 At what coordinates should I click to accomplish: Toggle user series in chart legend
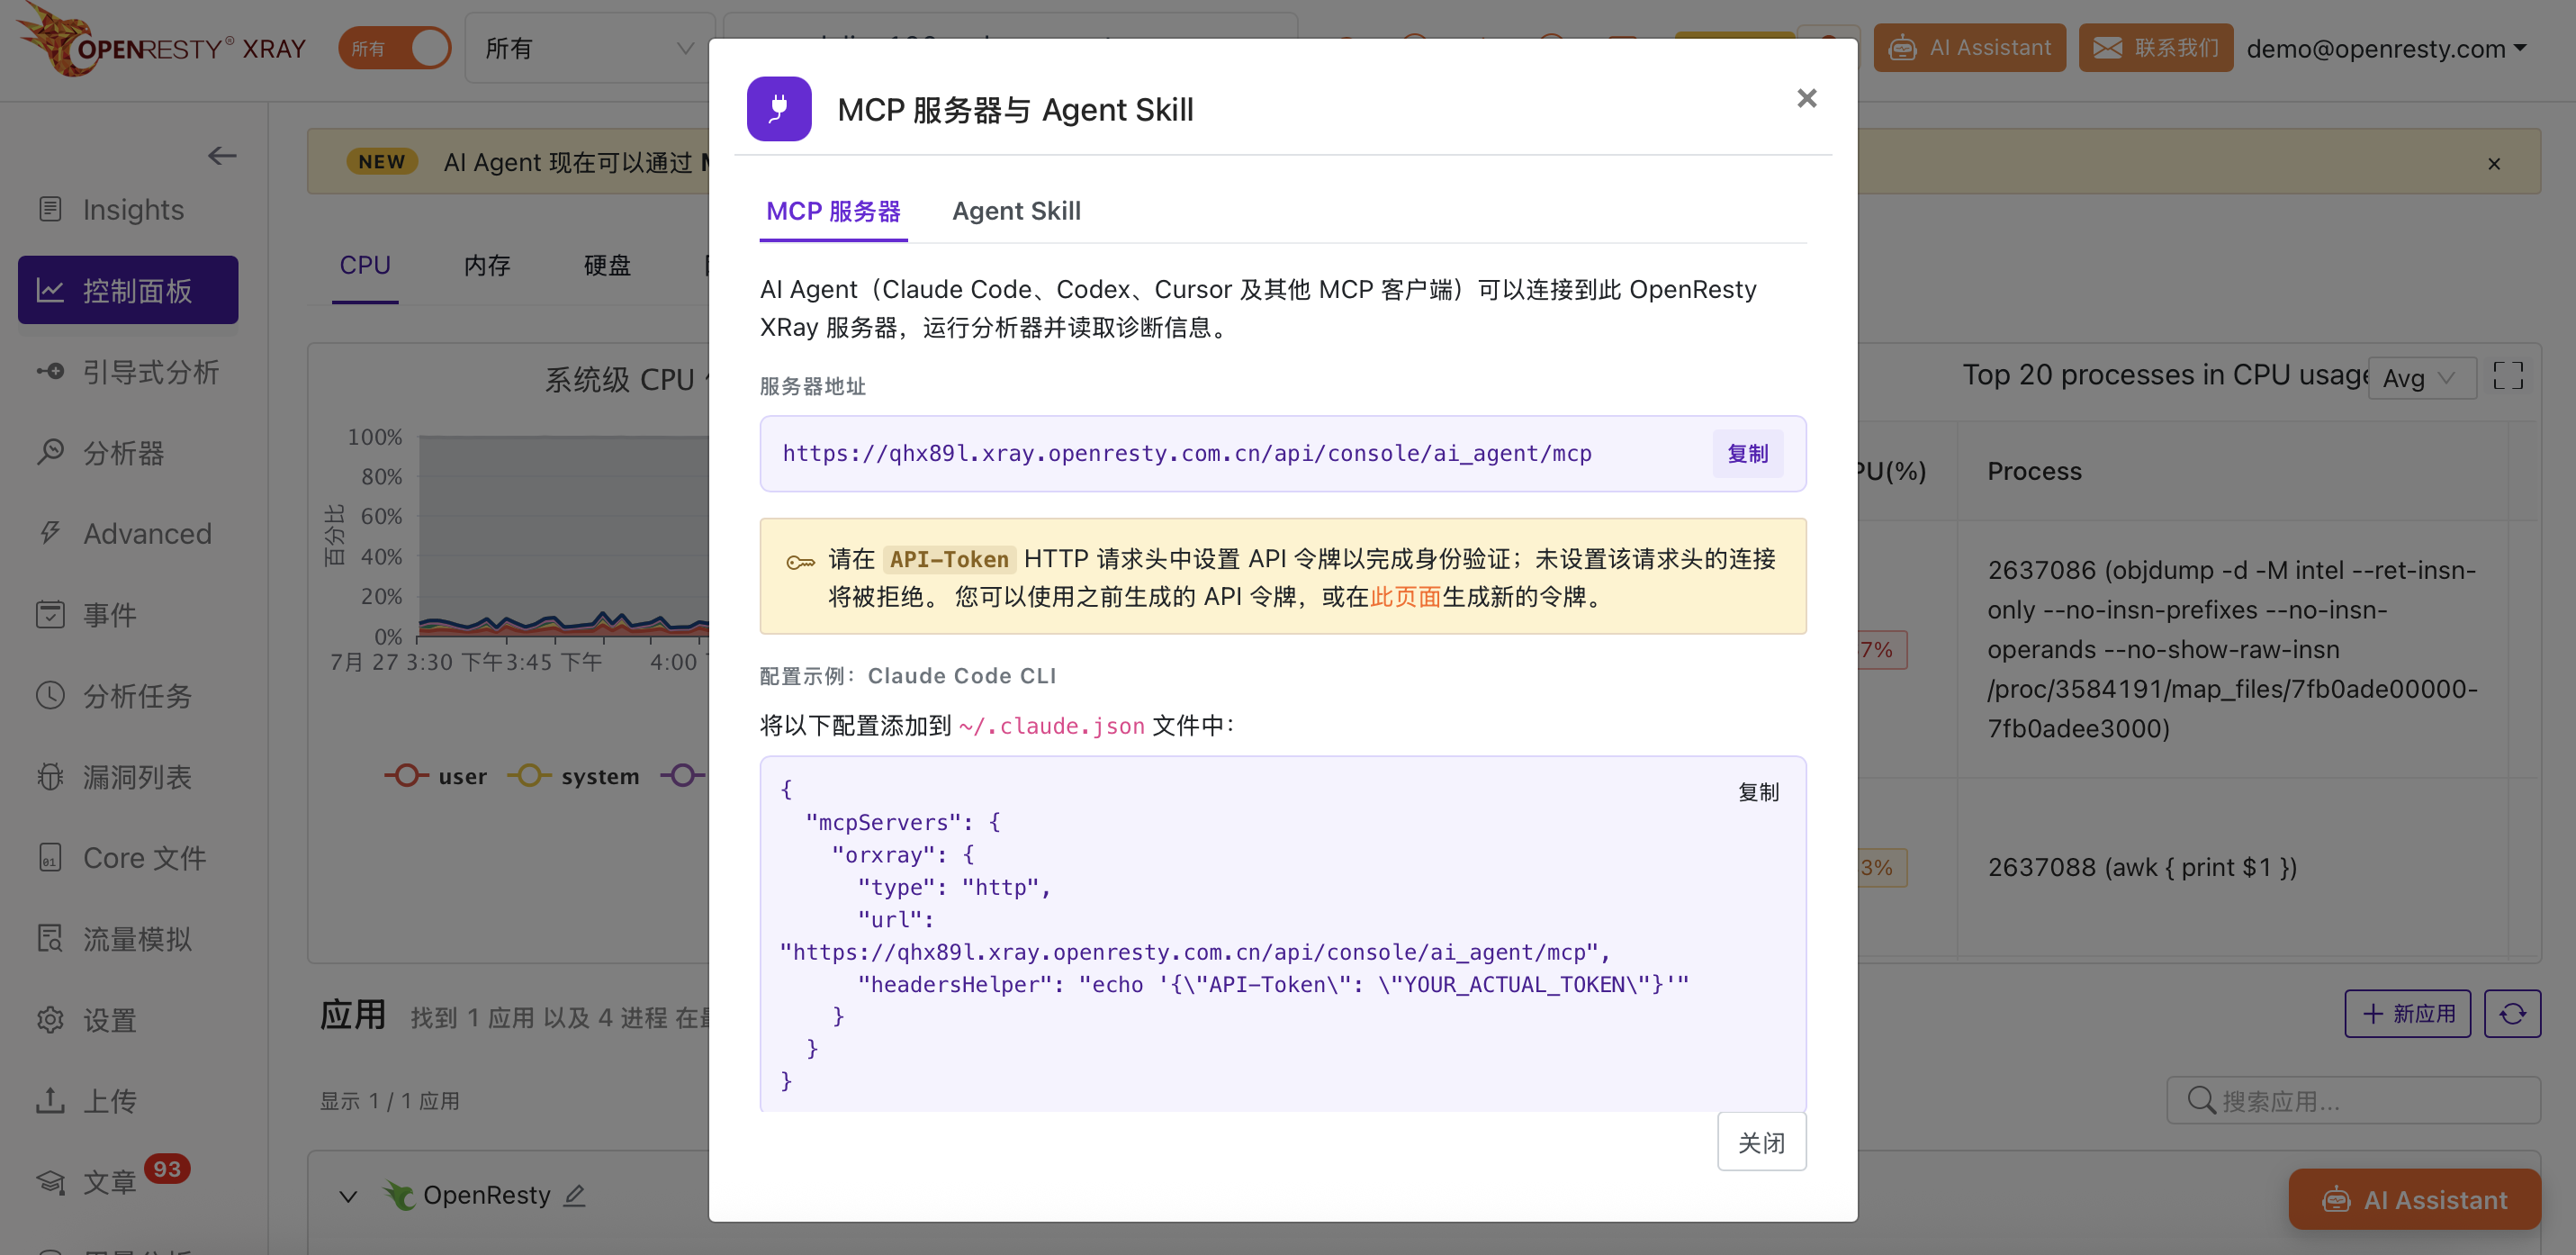click(437, 776)
